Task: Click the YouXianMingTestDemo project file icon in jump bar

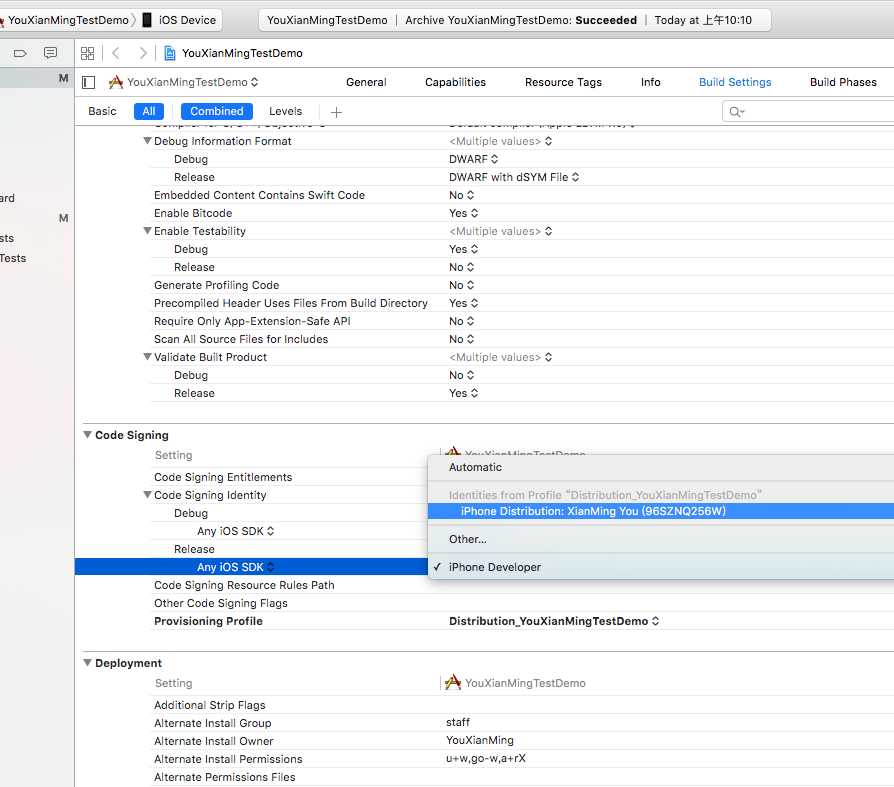Action: point(169,53)
